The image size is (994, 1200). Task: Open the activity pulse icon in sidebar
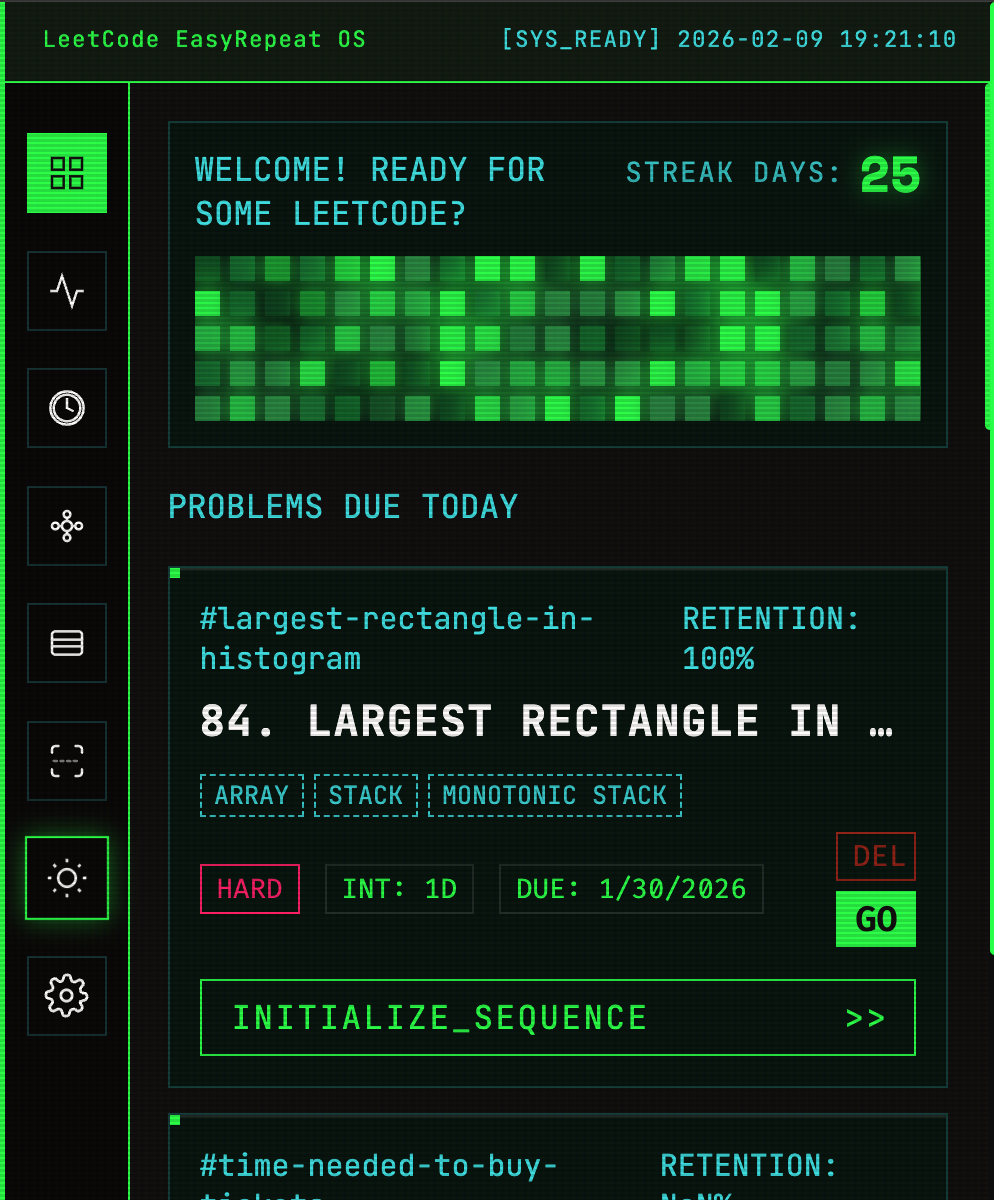(67, 291)
